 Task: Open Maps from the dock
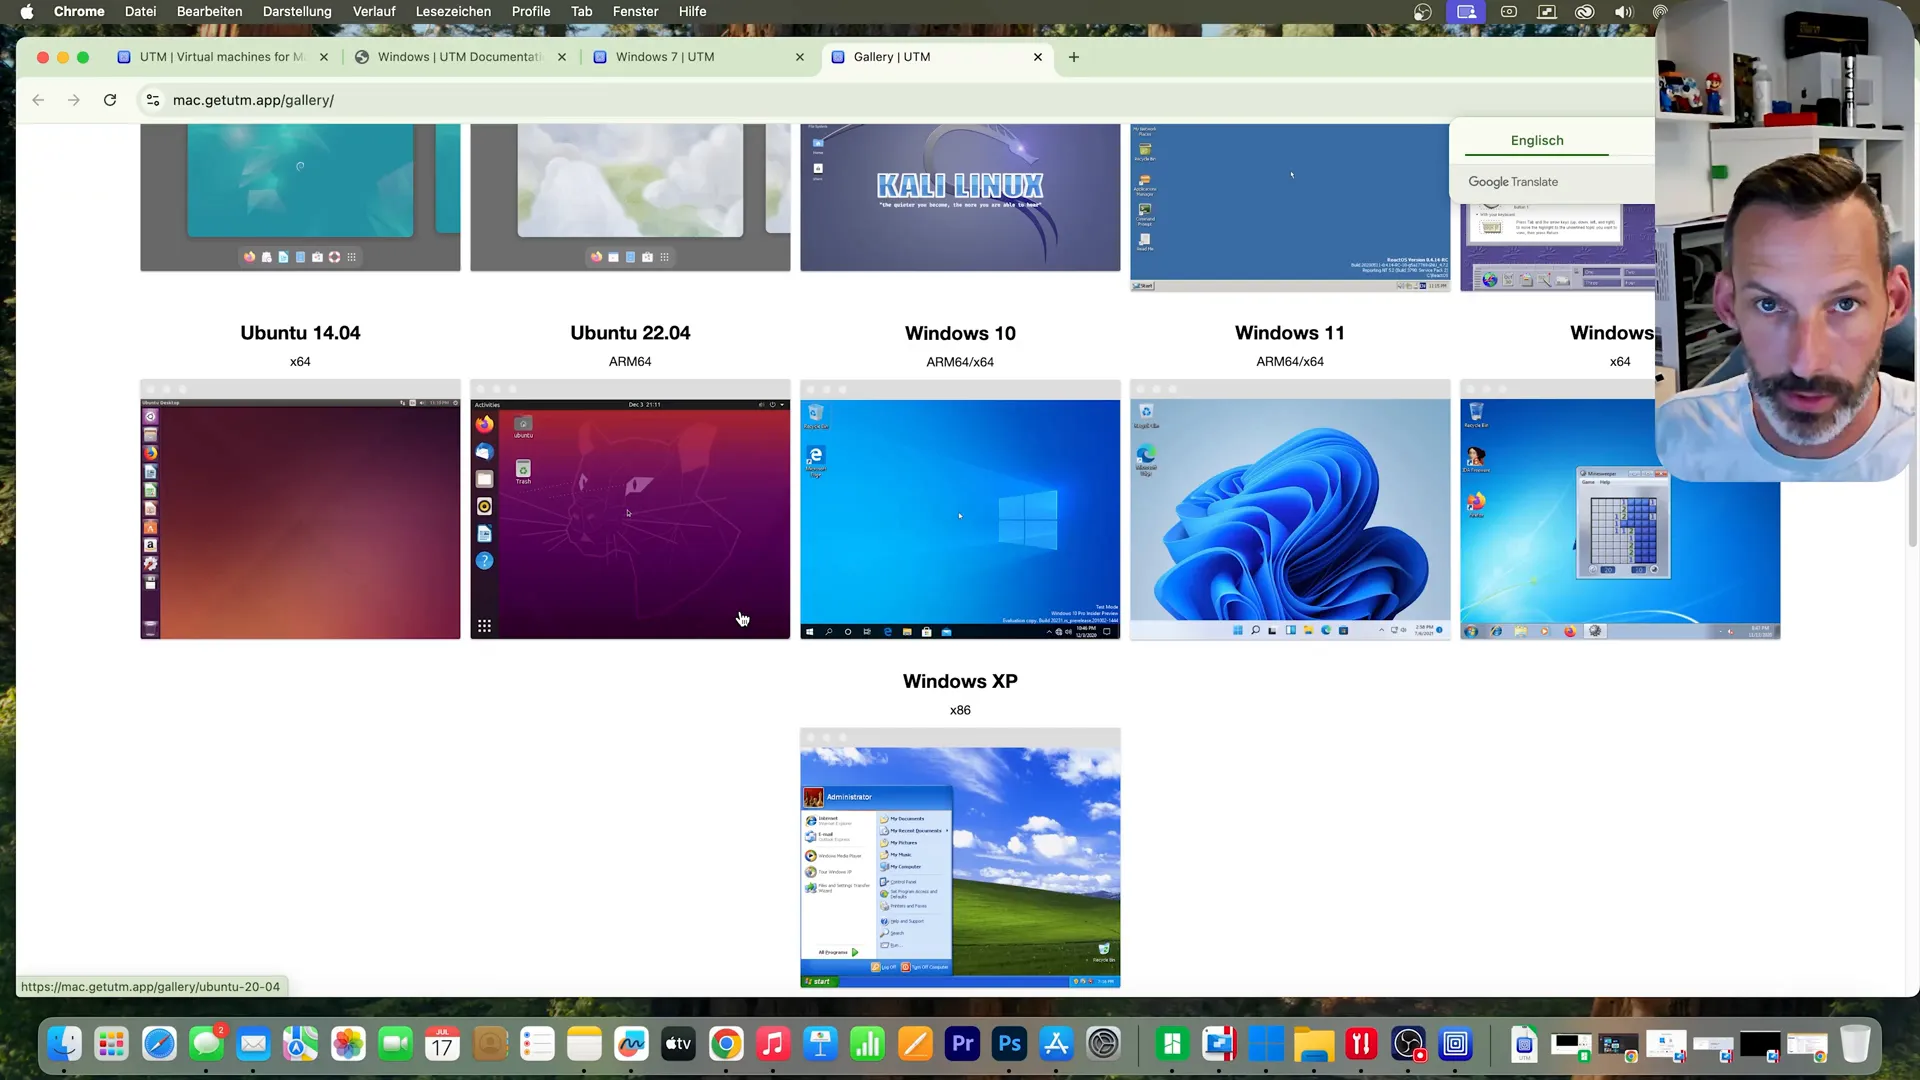(301, 1045)
